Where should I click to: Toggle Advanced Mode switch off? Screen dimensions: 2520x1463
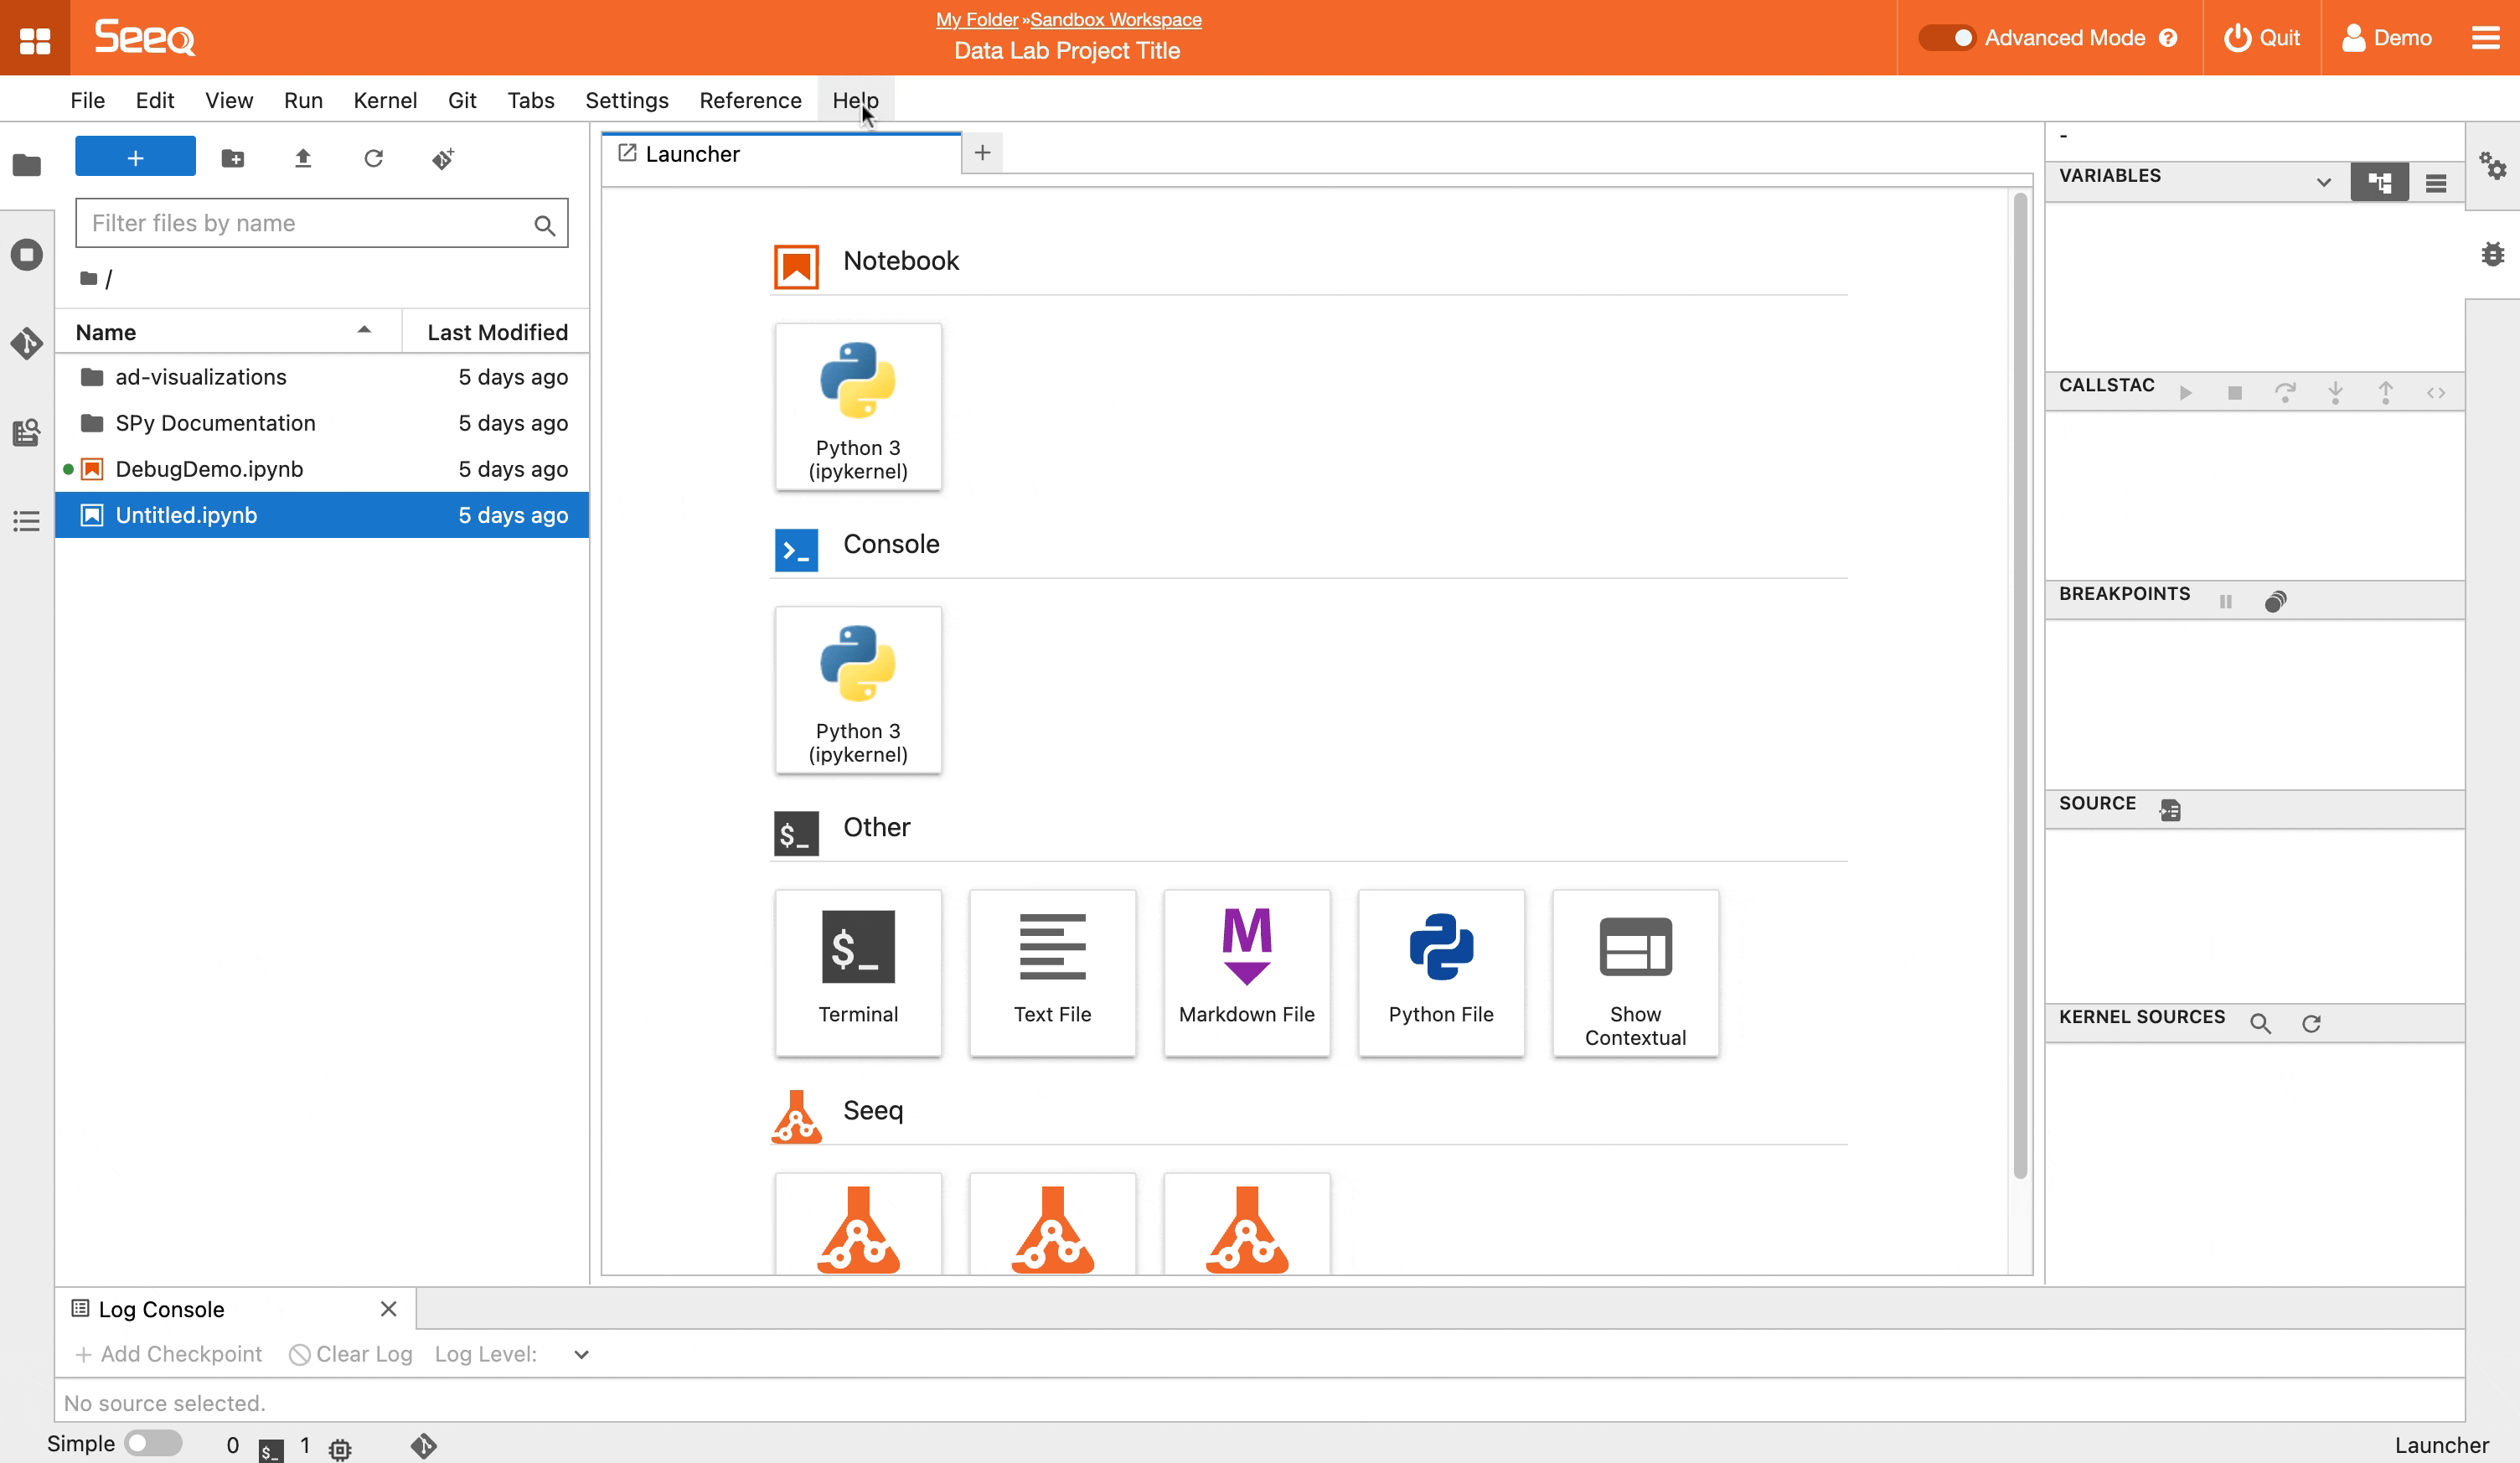pyautogui.click(x=1946, y=38)
